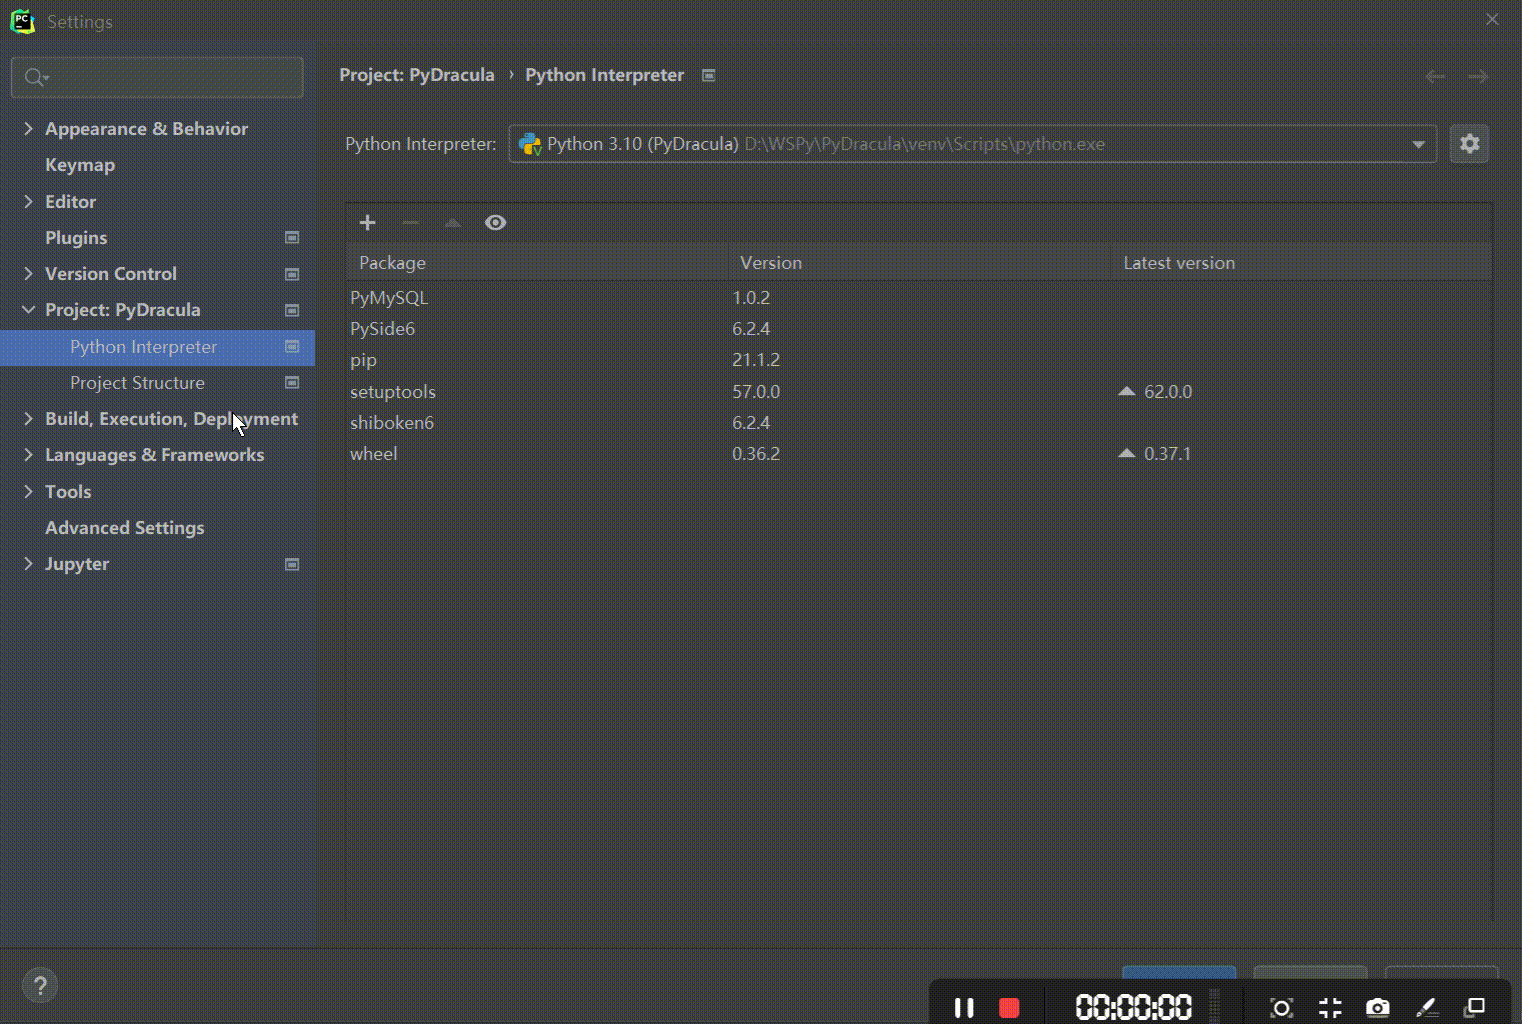1522x1024 pixels.
Task: Click the latest version 62.0.0 cell
Action: point(1168,391)
